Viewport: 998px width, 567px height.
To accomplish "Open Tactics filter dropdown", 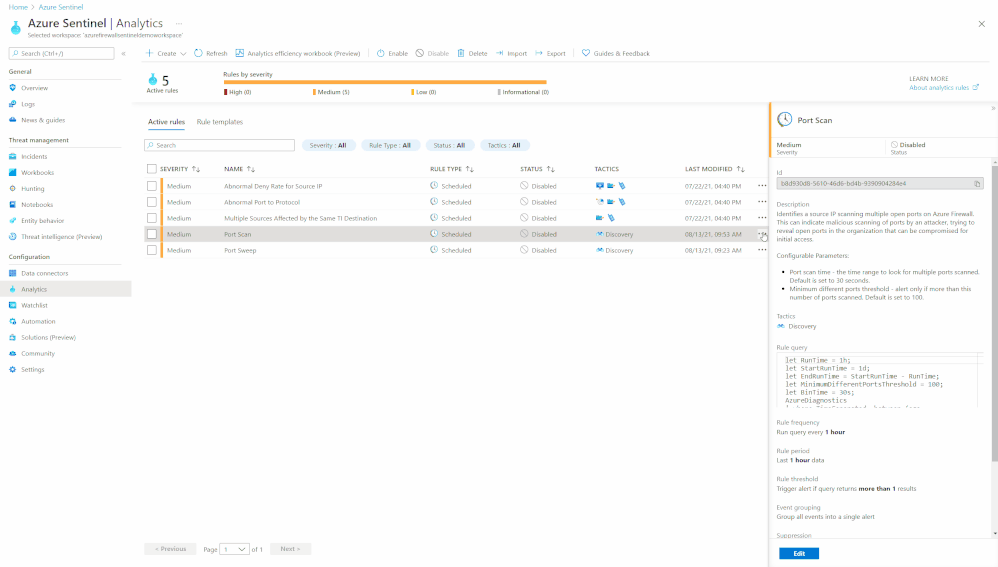I will click(x=504, y=145).
